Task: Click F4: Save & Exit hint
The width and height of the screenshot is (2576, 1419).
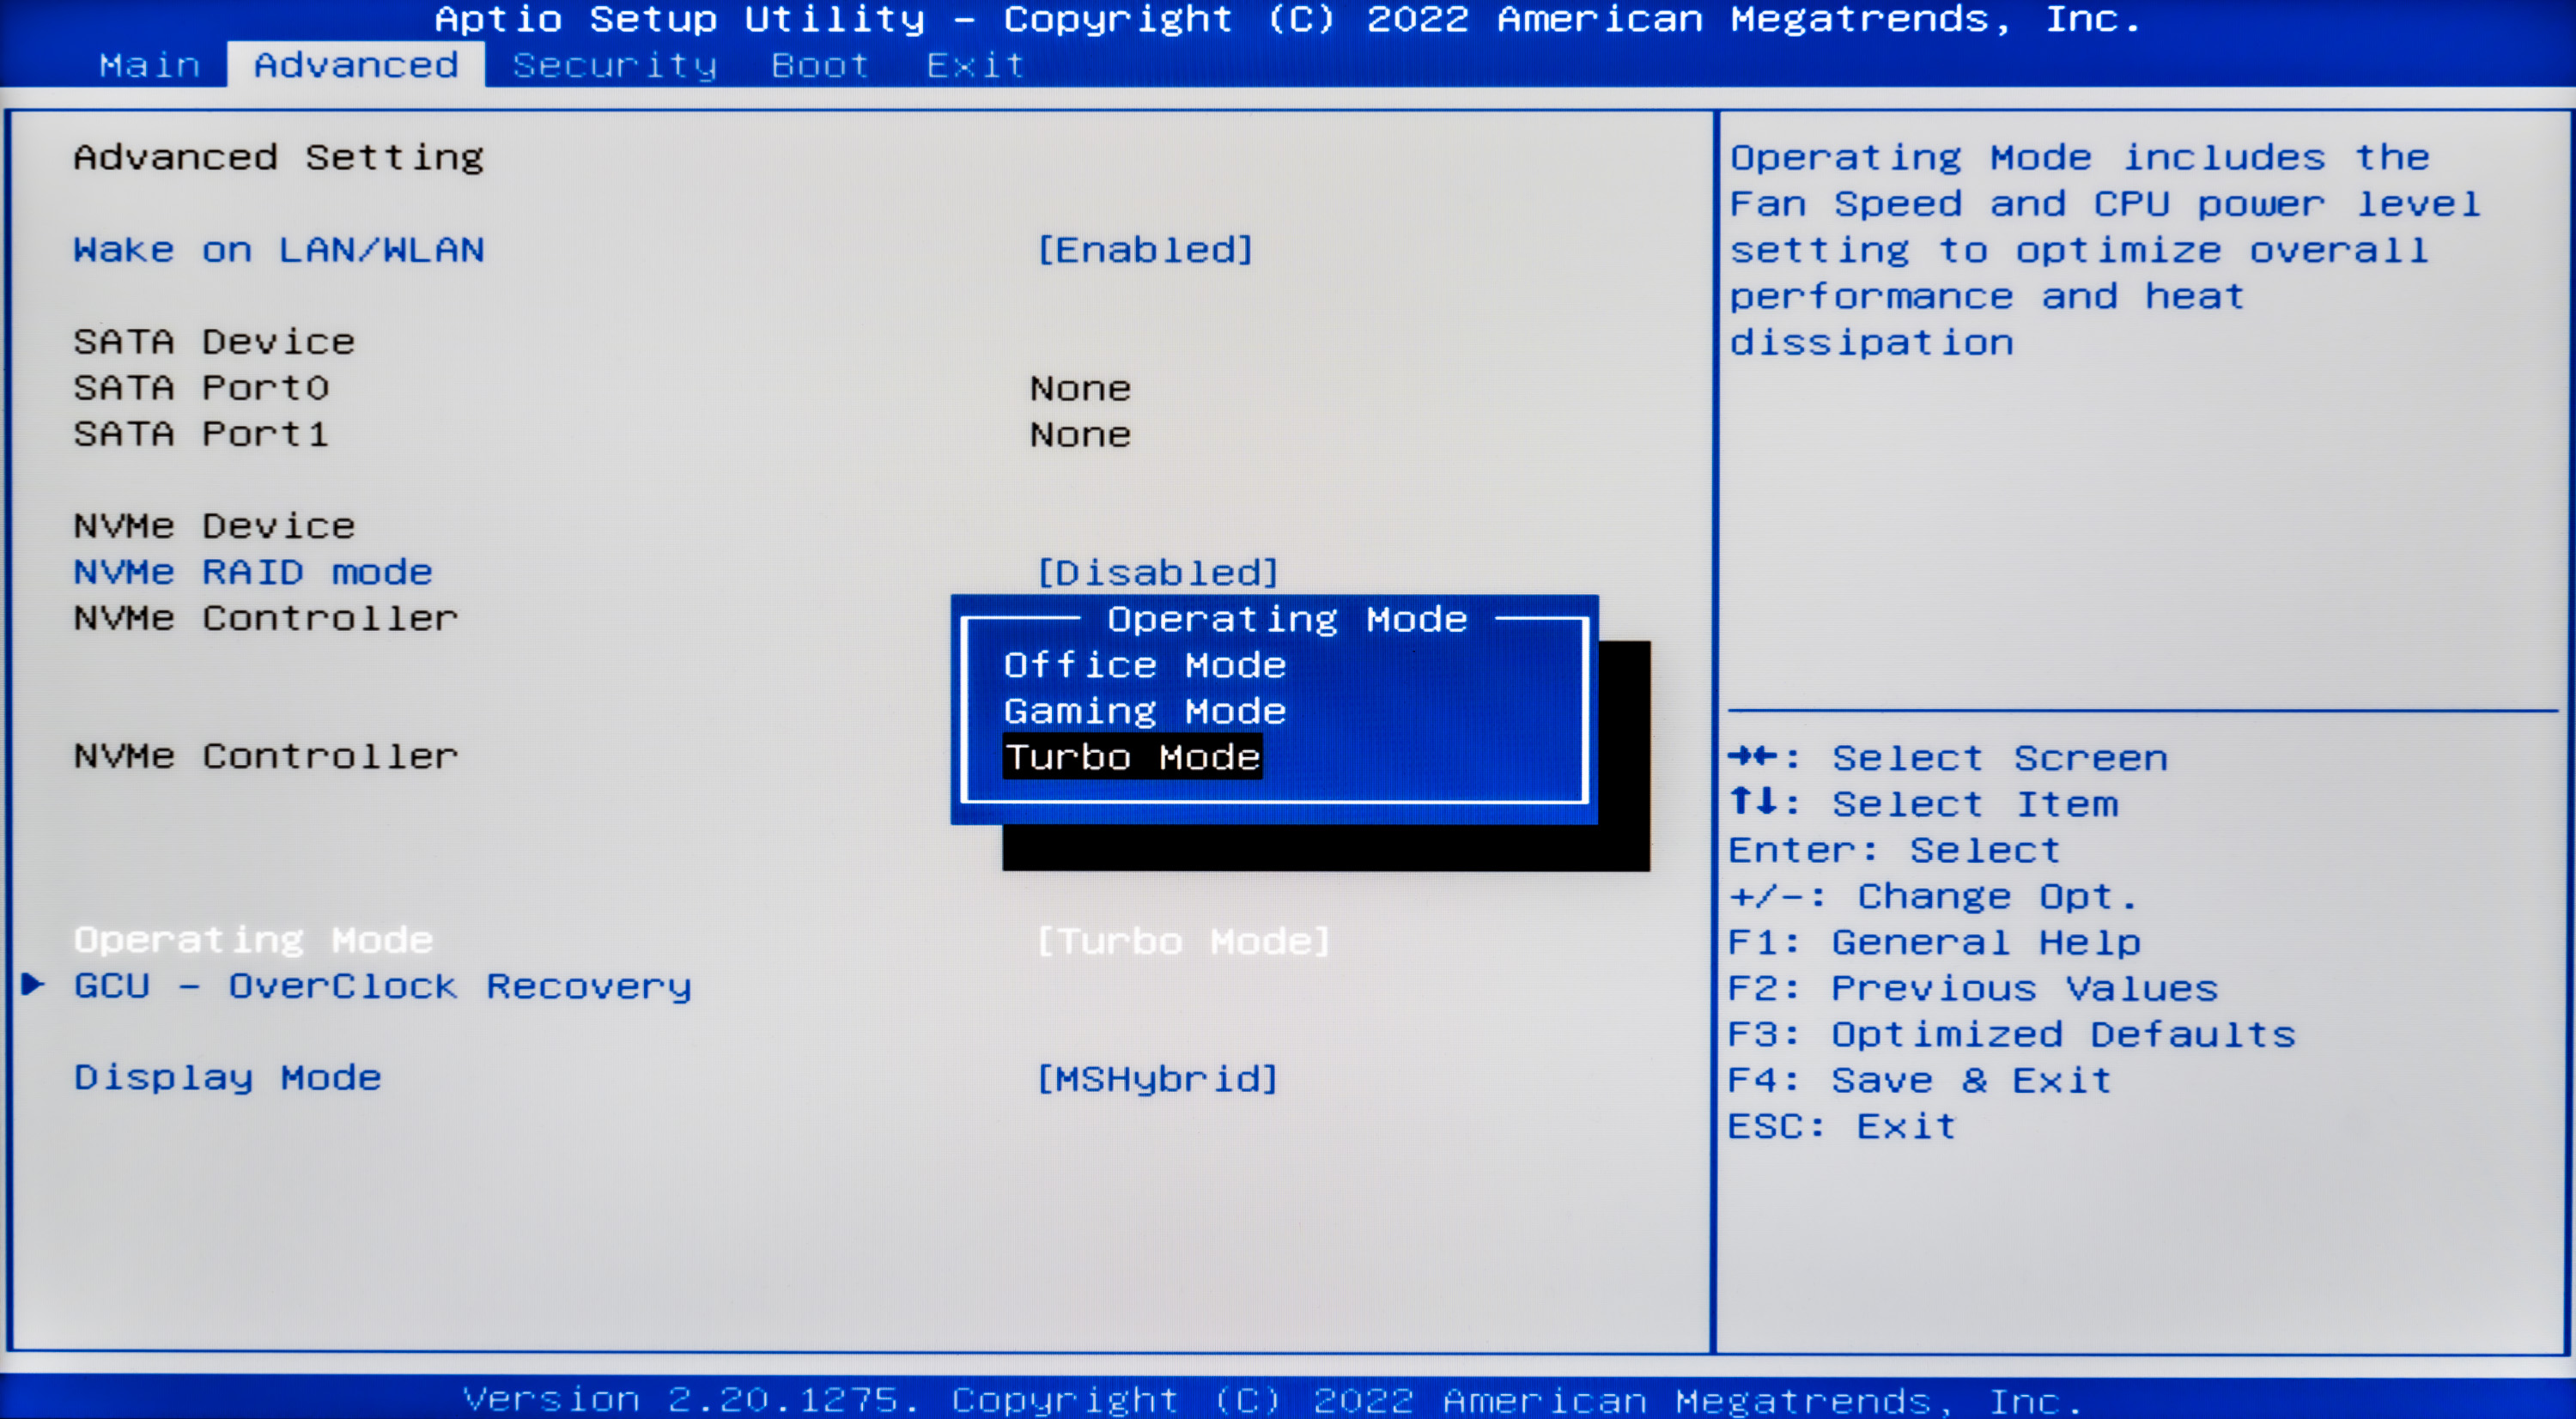Action: coord(1919,1080)
